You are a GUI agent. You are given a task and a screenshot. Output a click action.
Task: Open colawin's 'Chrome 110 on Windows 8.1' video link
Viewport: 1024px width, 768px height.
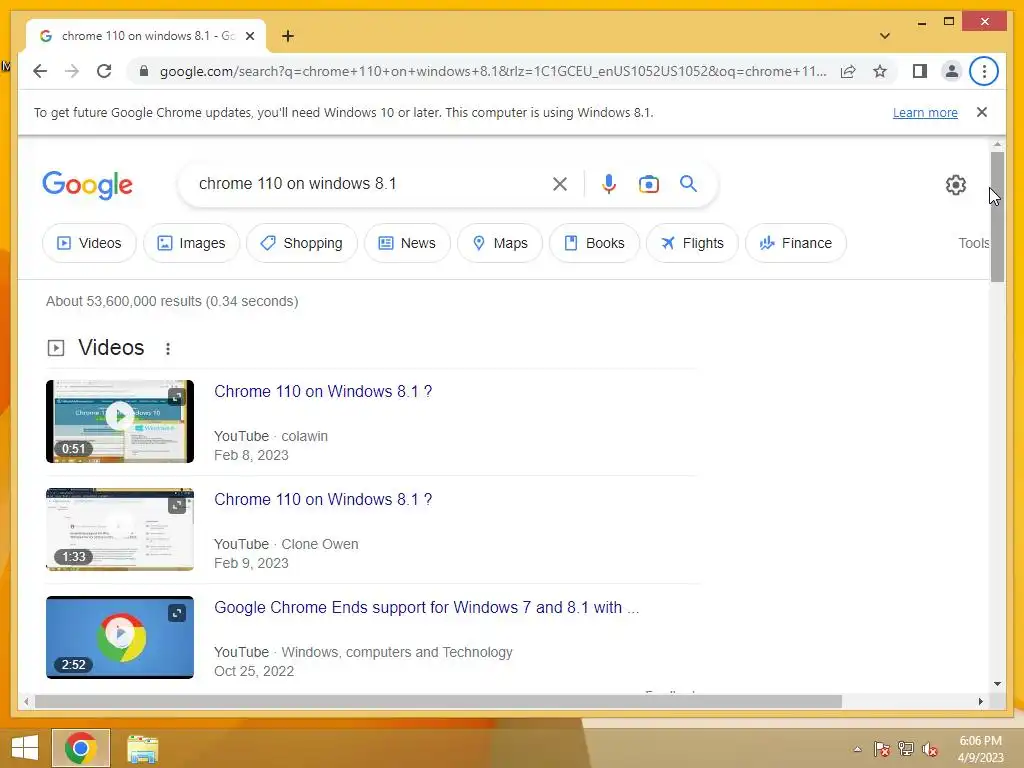pos(323,391)
